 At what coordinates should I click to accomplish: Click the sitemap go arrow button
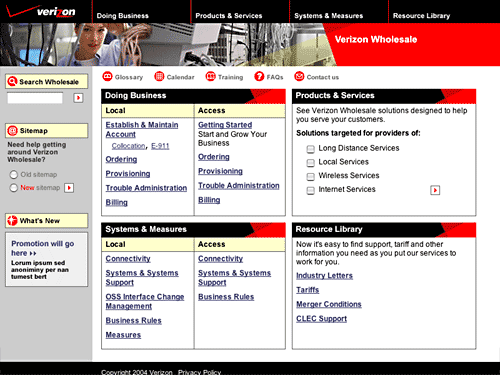click(69, 188)
